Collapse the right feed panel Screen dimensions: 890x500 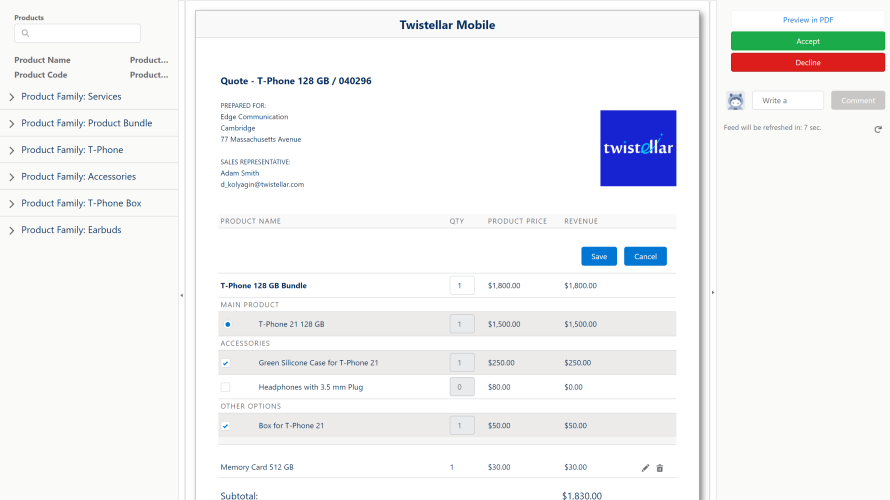coord(713,293)
